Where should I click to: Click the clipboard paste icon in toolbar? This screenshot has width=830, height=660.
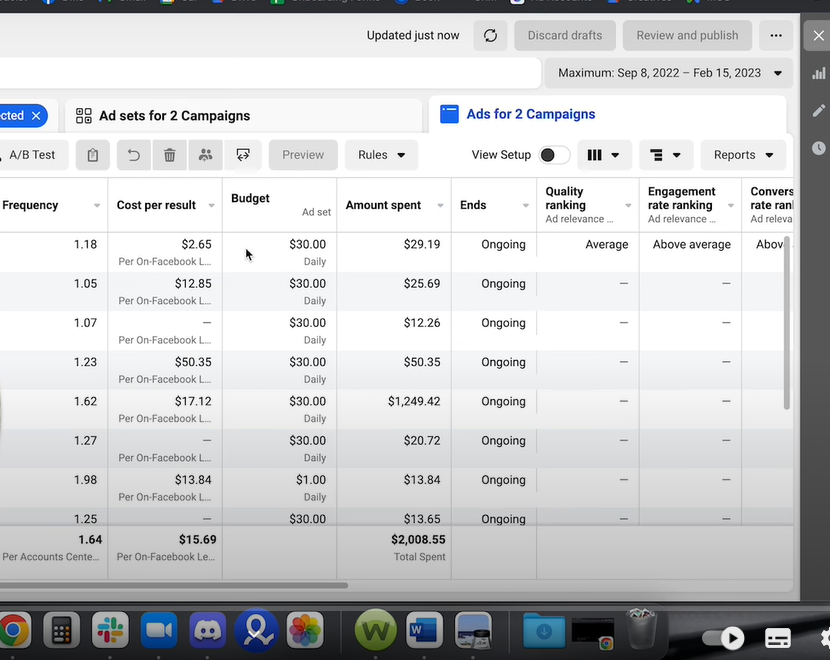click(x=93, y=155)
